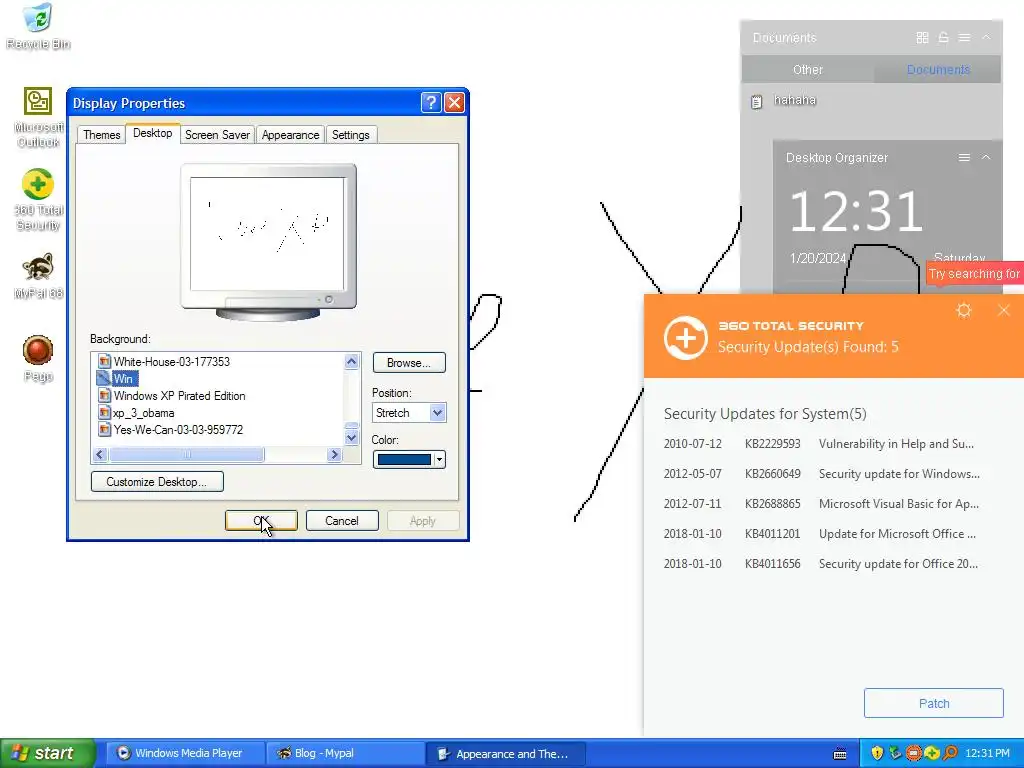Click the horizontal scrollbar thumb in background list

click(187, 455)
